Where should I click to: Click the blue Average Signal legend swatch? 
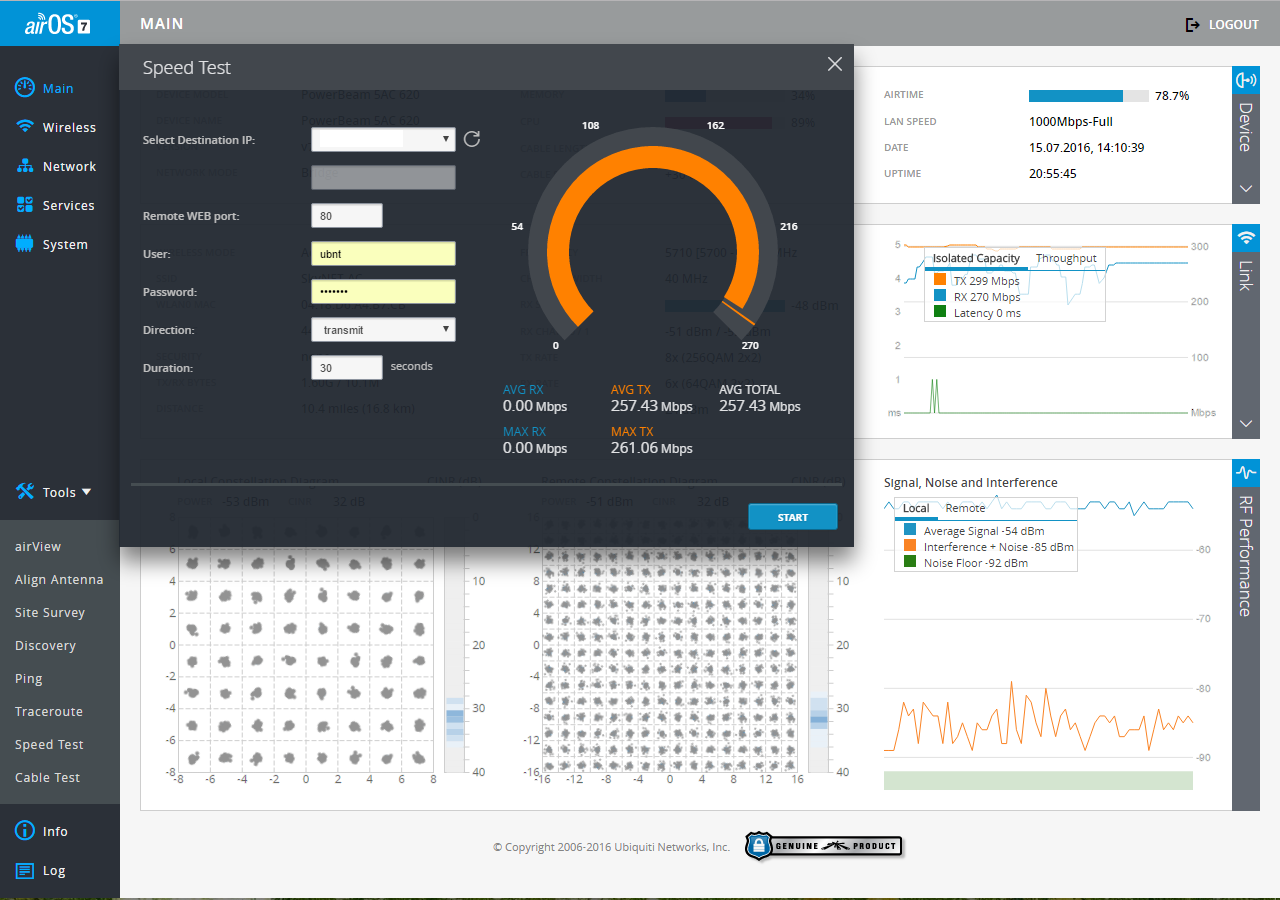[x=910, y=530]
